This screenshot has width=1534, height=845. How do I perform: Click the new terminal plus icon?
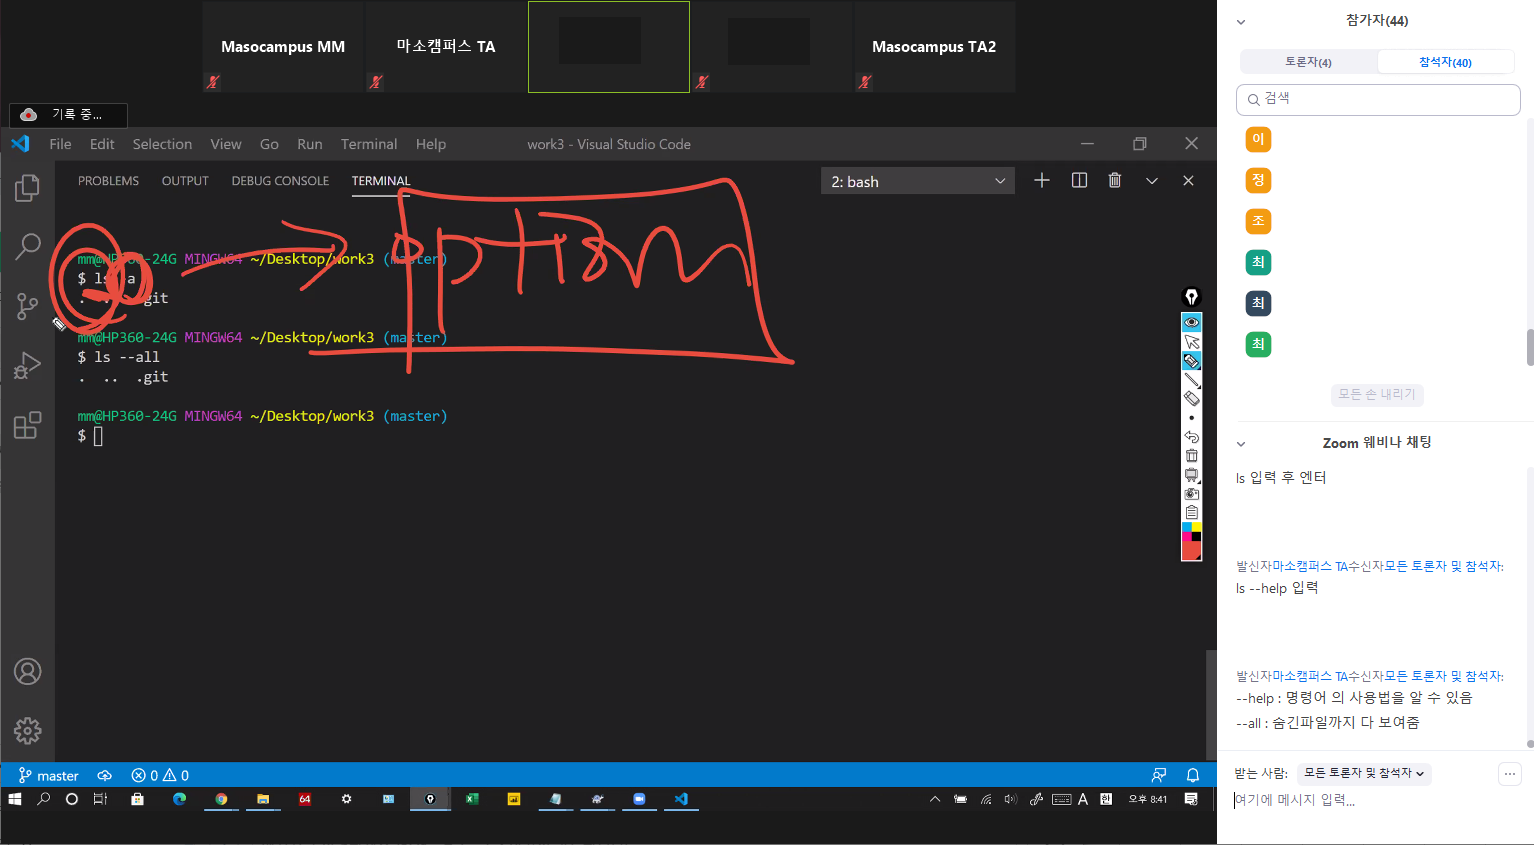(1042, 181)
